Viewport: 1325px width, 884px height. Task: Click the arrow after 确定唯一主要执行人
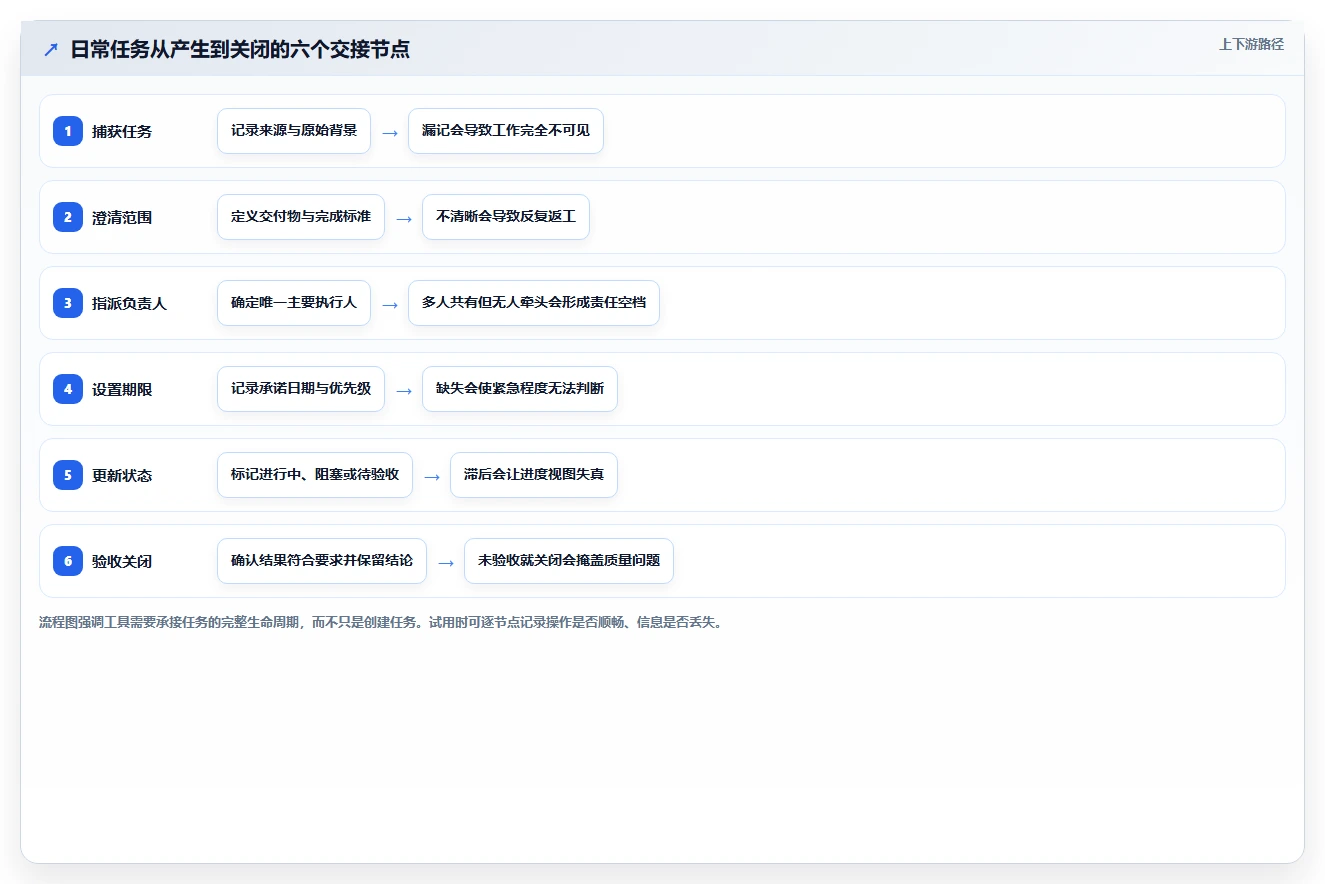coord(390,304)
